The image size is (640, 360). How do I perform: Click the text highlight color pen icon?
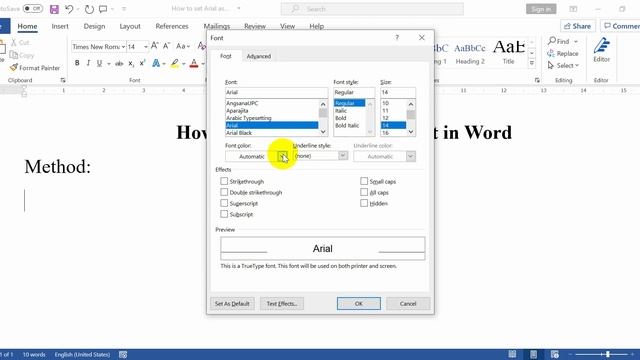(x=175, y=63)
